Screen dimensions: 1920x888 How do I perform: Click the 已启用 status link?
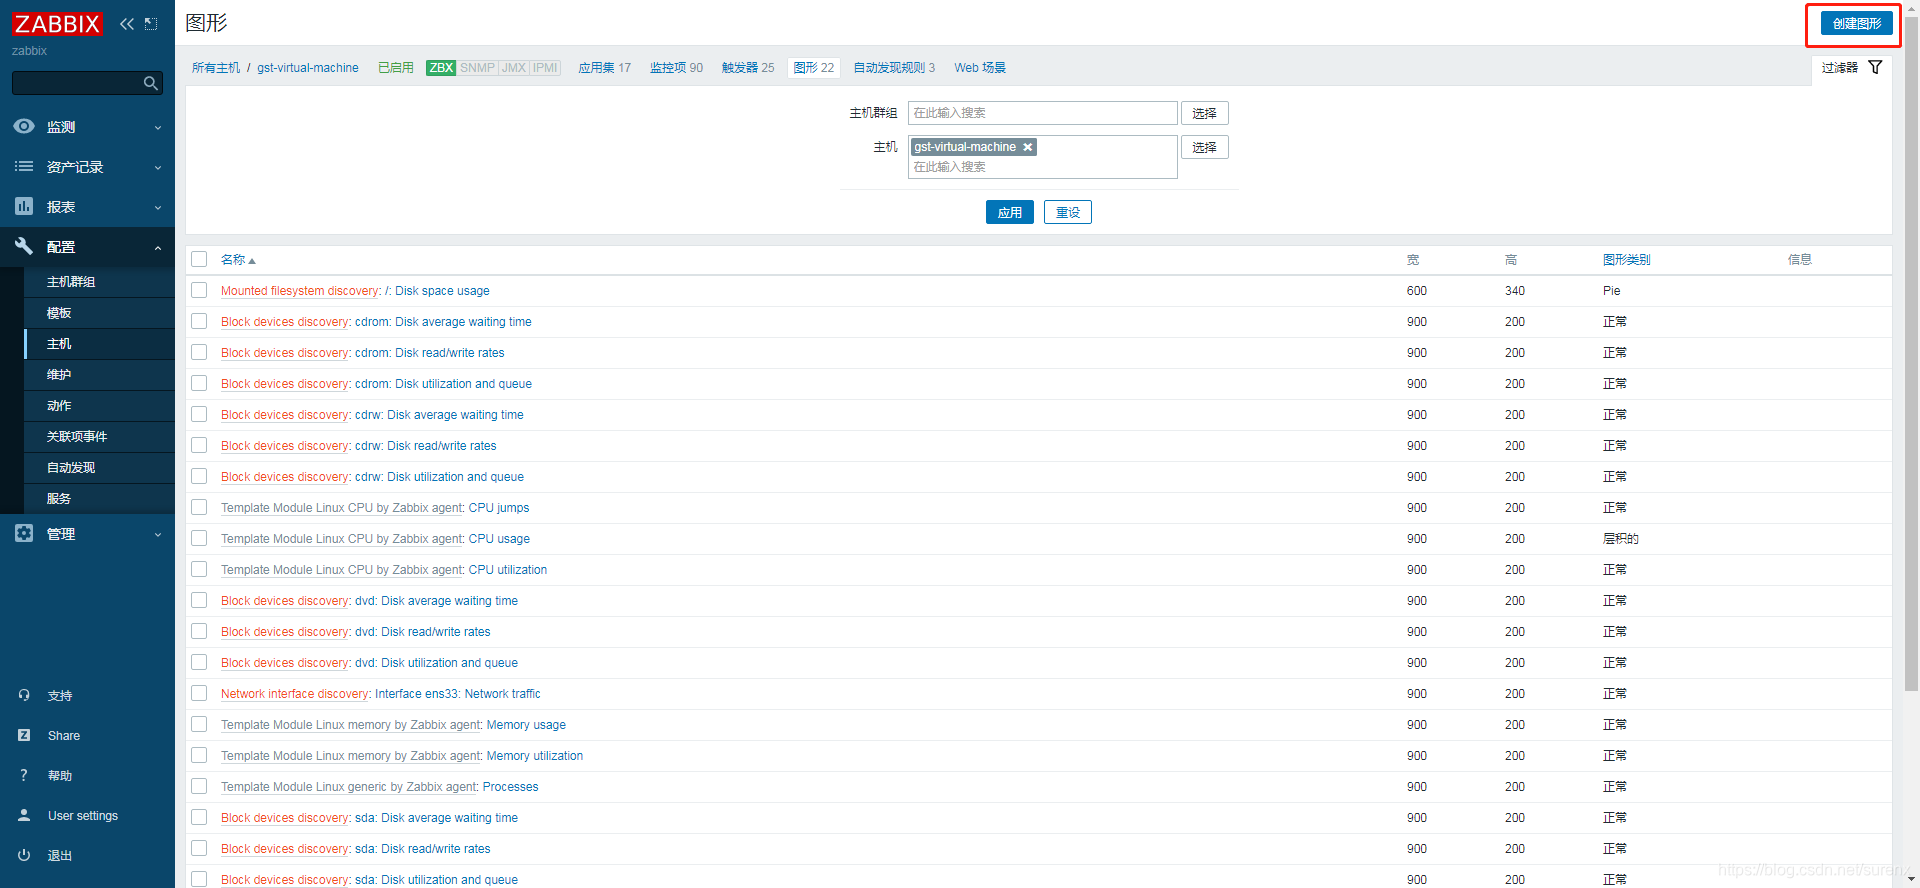coord(396,68)
